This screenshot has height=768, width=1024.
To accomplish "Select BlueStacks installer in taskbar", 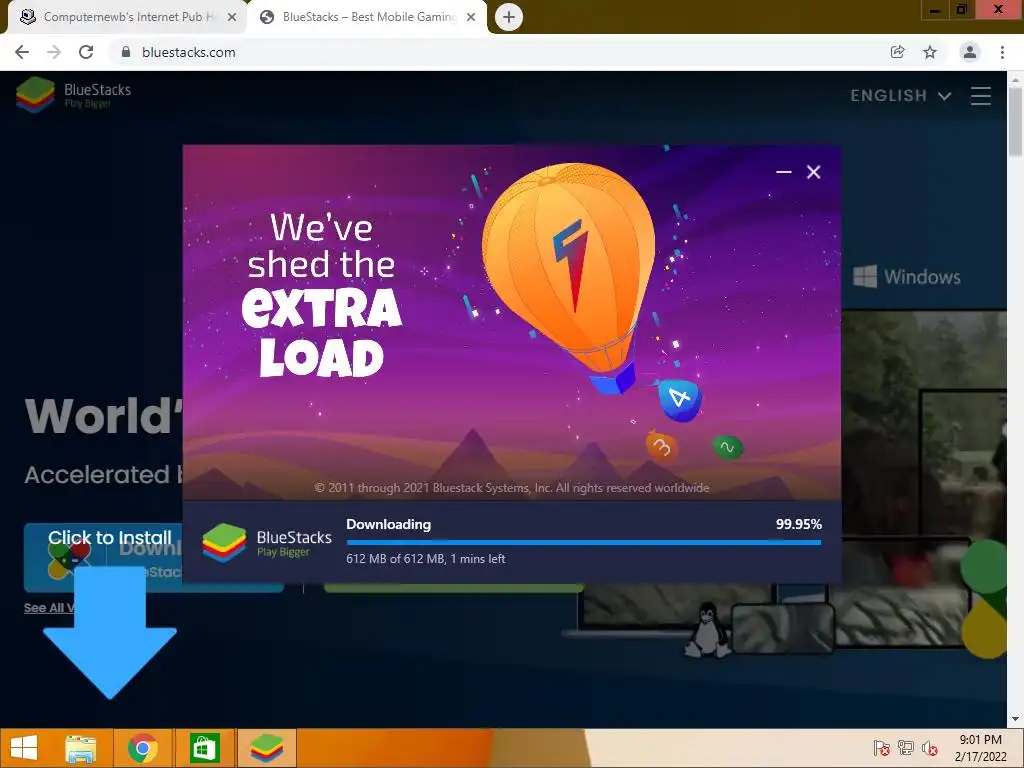I will (266, 748).
